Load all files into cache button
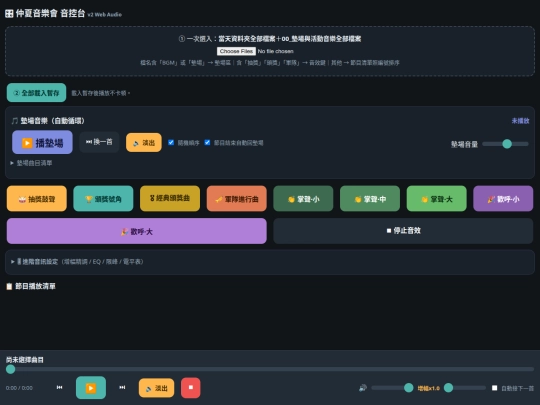 37,93
